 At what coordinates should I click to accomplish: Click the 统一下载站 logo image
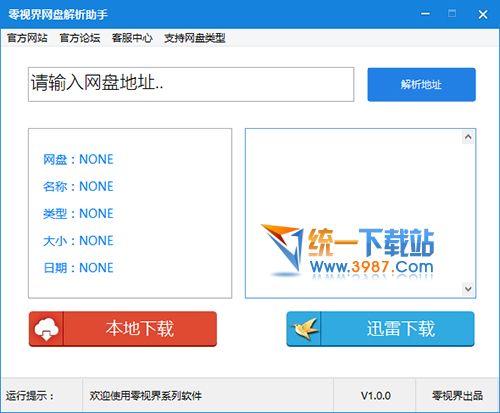pos(347,252)
